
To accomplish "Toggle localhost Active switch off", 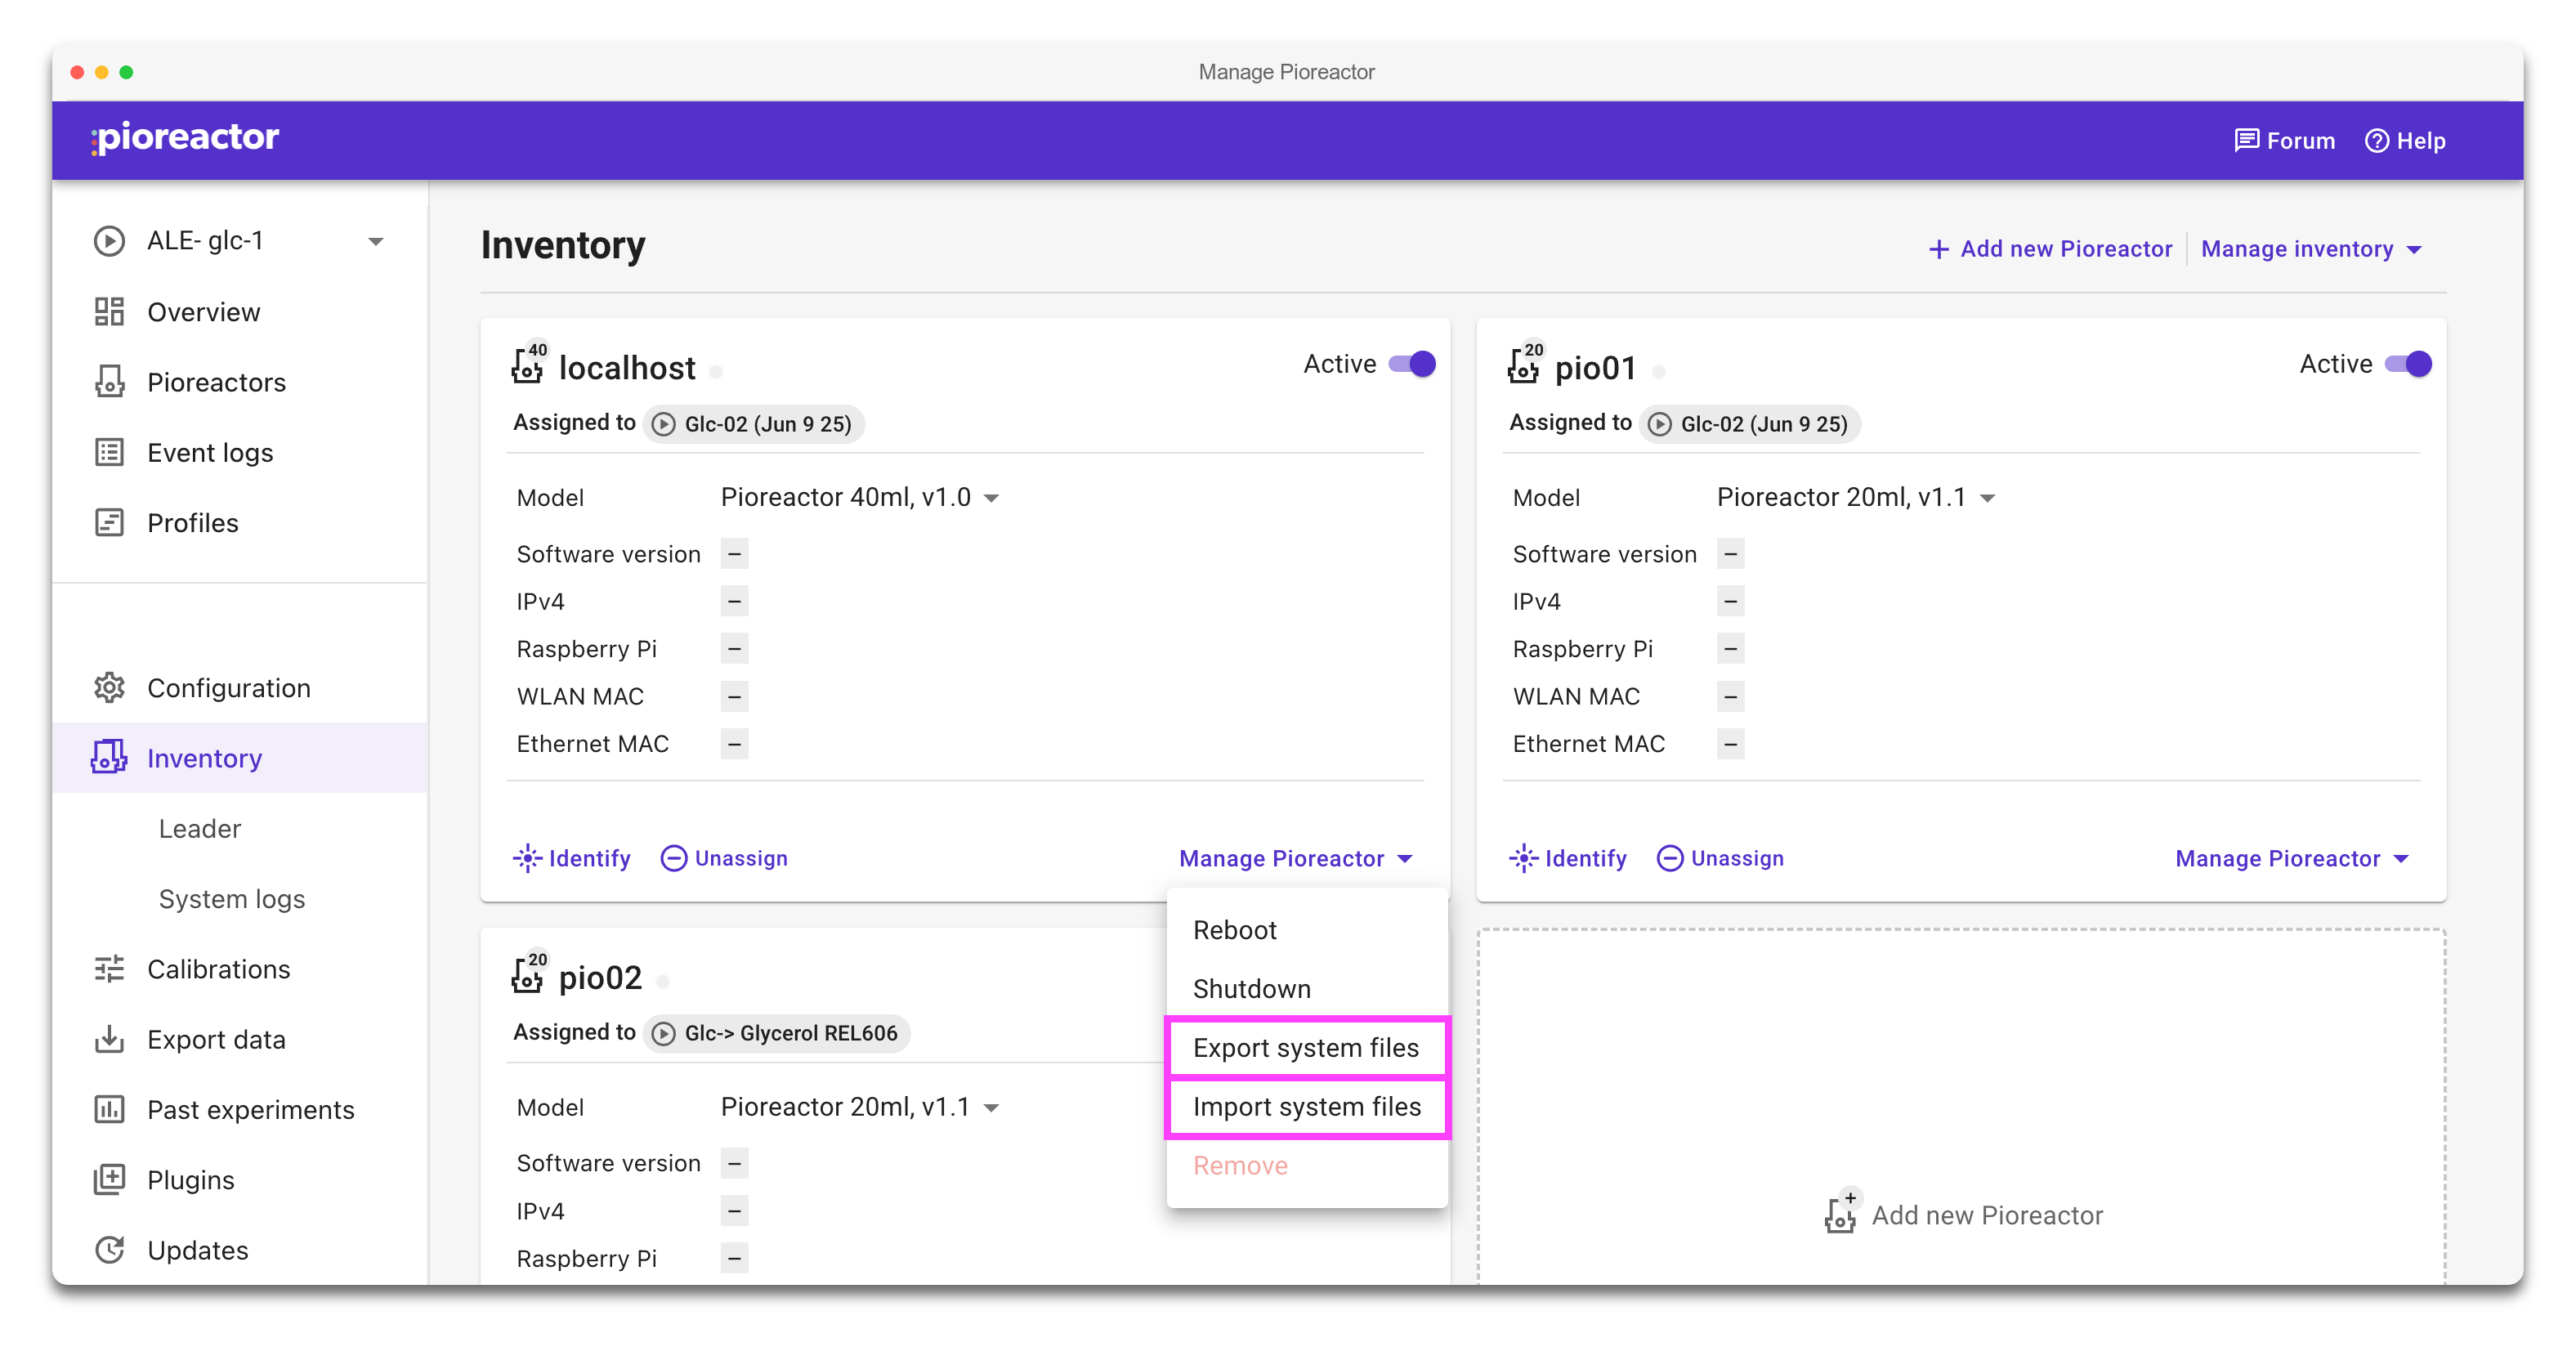I will point(1412,364).
